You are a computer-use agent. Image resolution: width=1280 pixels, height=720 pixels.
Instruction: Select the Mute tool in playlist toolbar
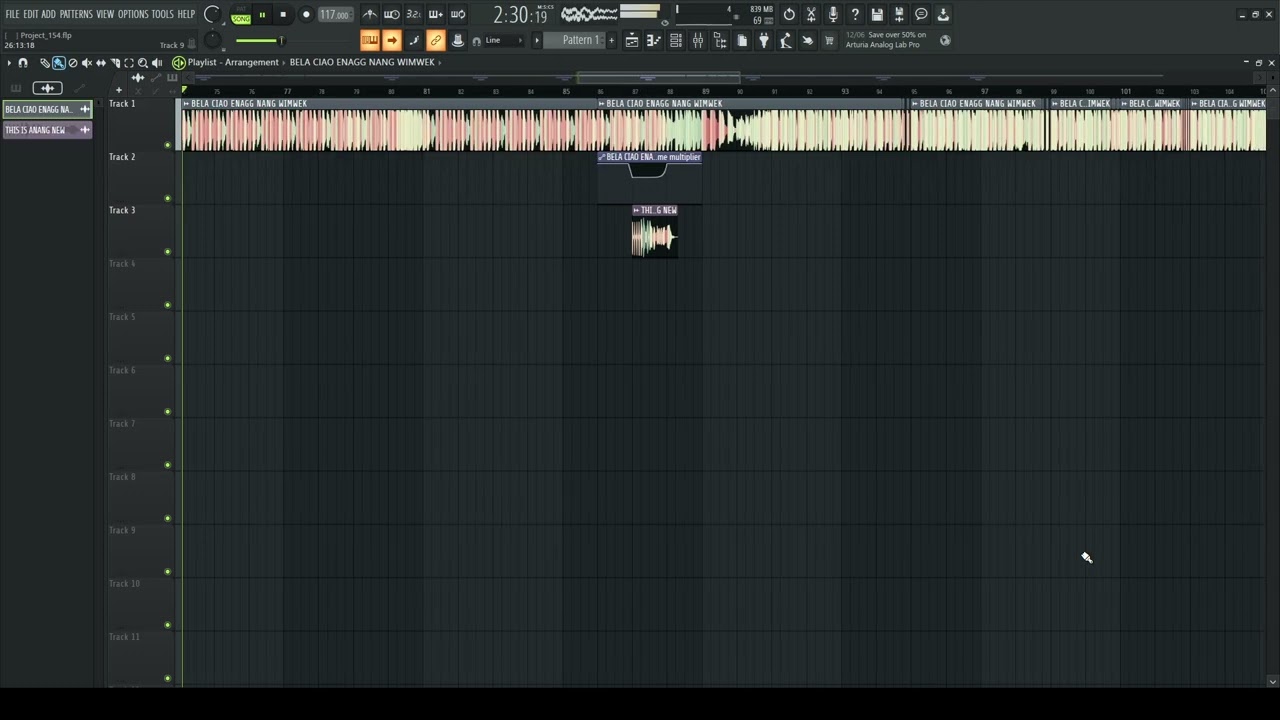pos(86,63)
